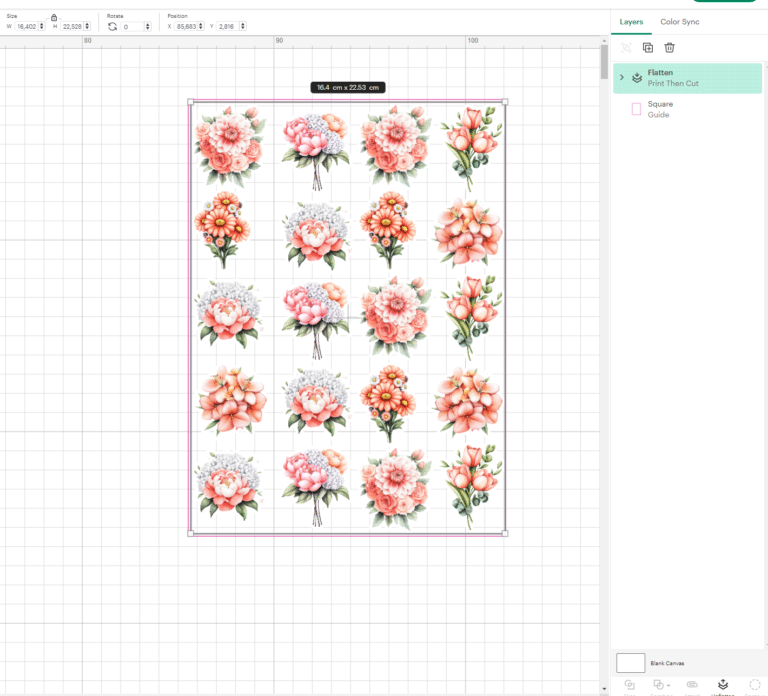Click the Unflatten icon
Viewport: 768px width, 696px height.
coord(722,684)
